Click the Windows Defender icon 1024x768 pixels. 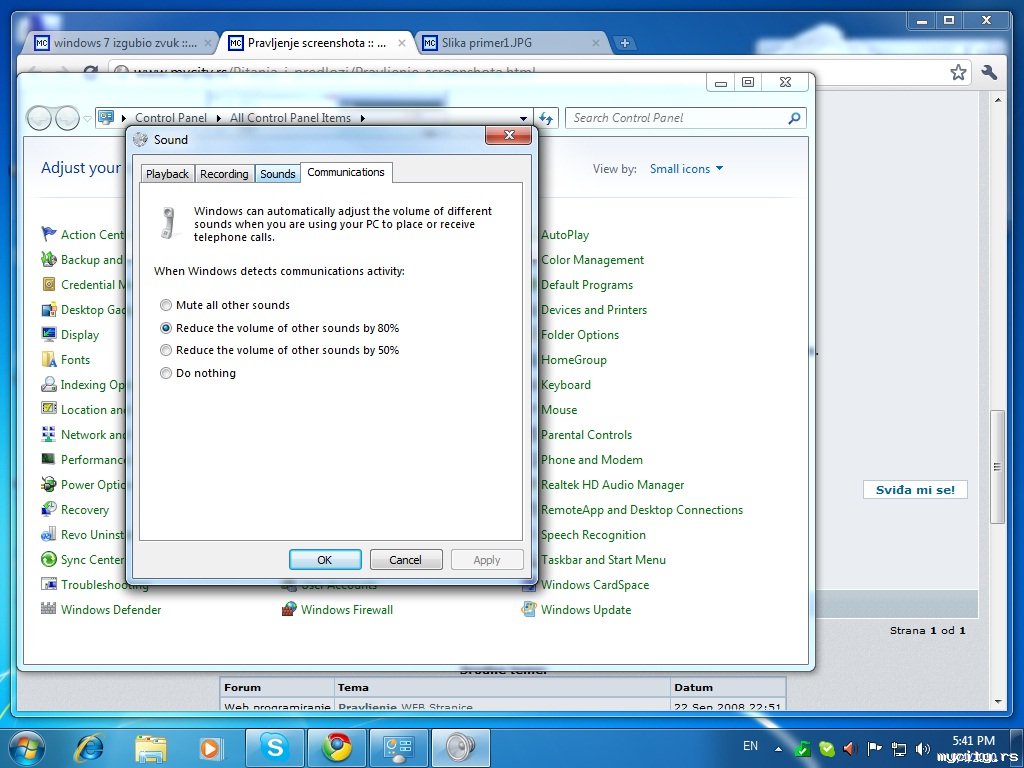(x=49, y=610)
